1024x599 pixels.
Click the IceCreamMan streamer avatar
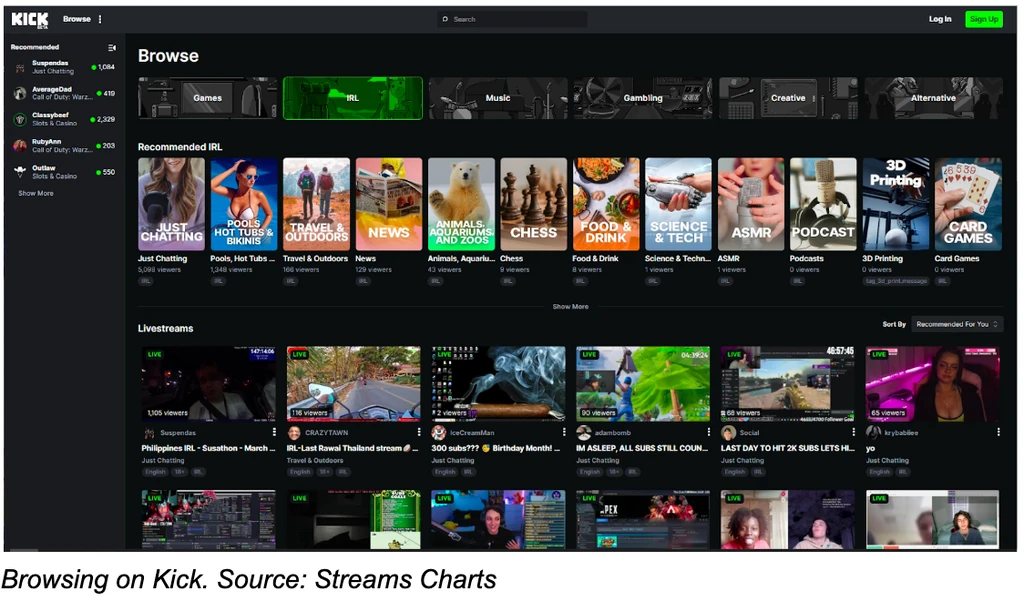[438, 433]
